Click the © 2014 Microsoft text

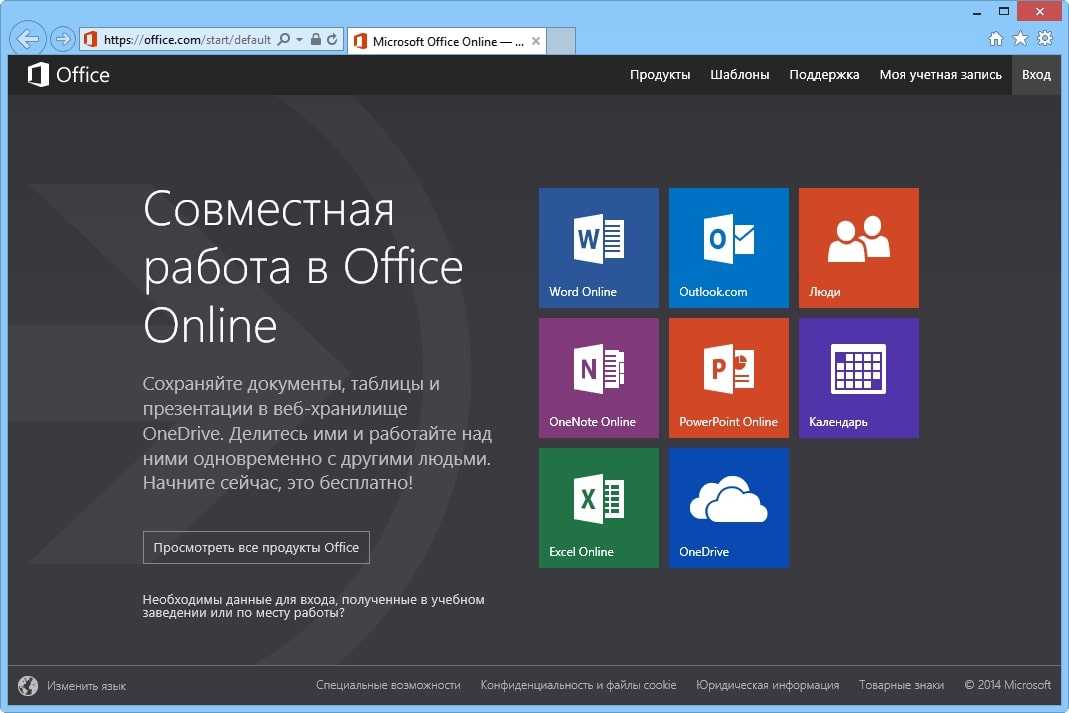pos(1008,685)
